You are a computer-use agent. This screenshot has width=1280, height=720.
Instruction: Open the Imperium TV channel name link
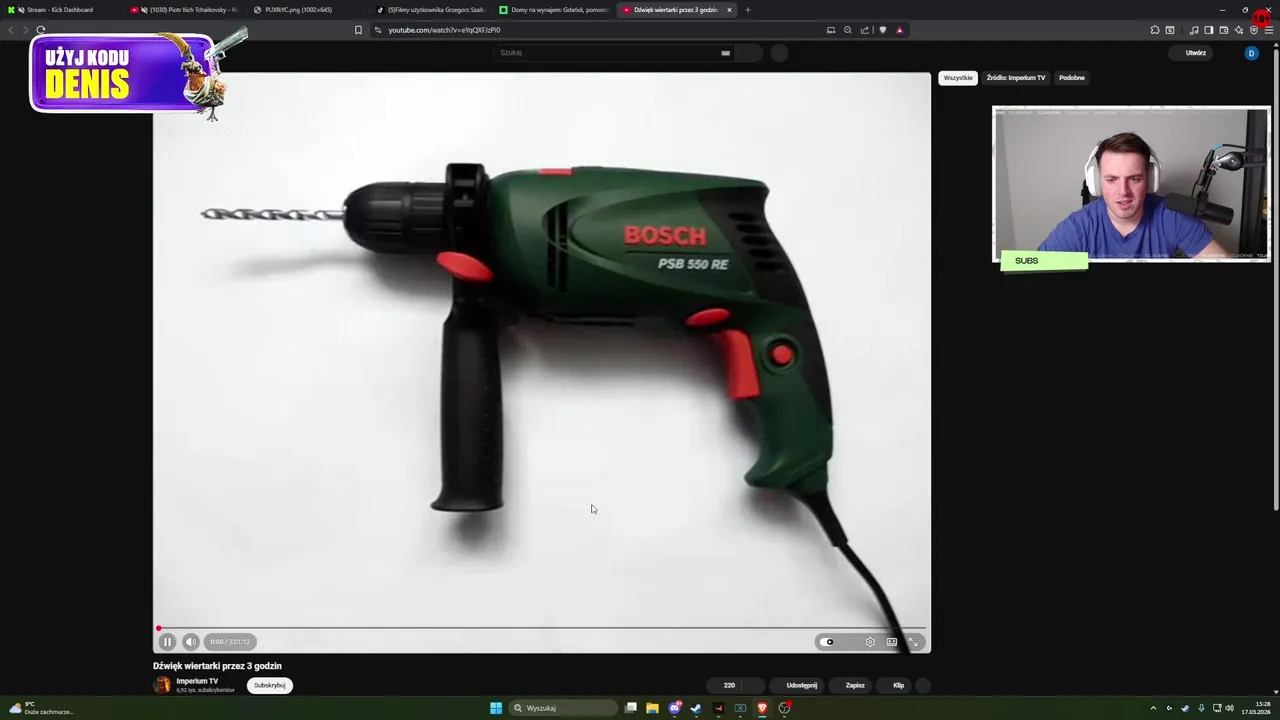click(197, 681)
